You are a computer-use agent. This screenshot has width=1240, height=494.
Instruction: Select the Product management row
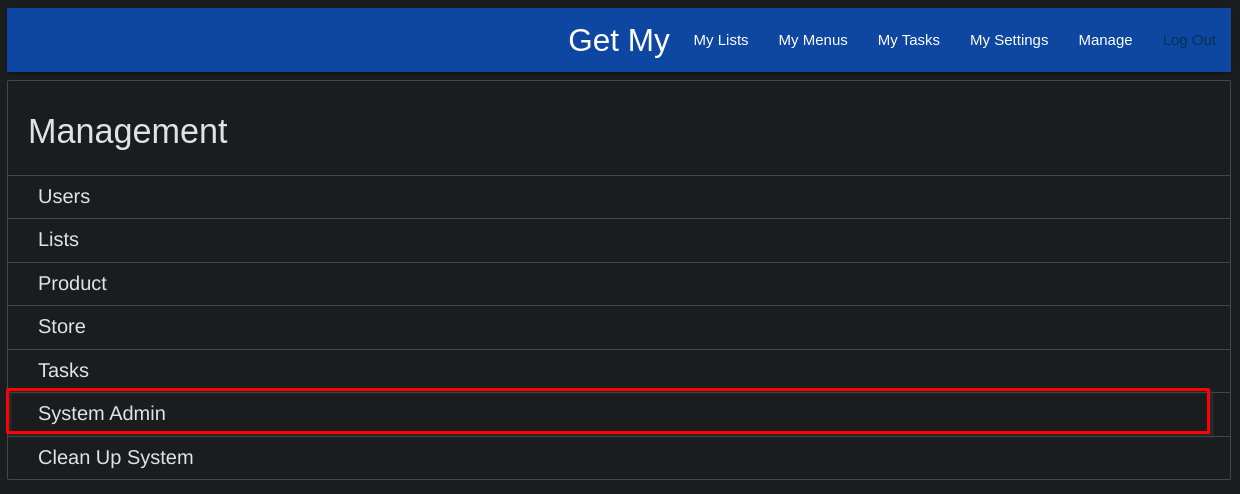pos(619,284)
